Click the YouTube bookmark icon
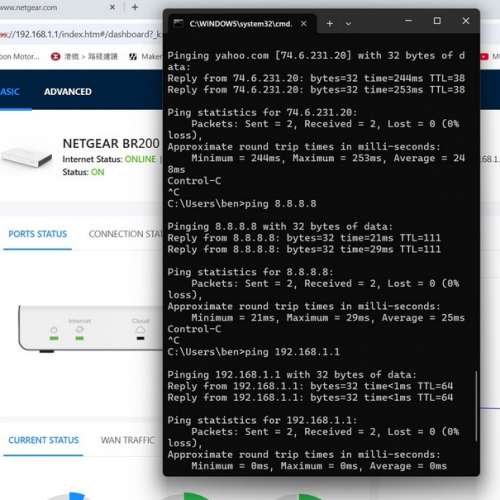This screenshot has height=500, width=500. (x=484, y=57)
